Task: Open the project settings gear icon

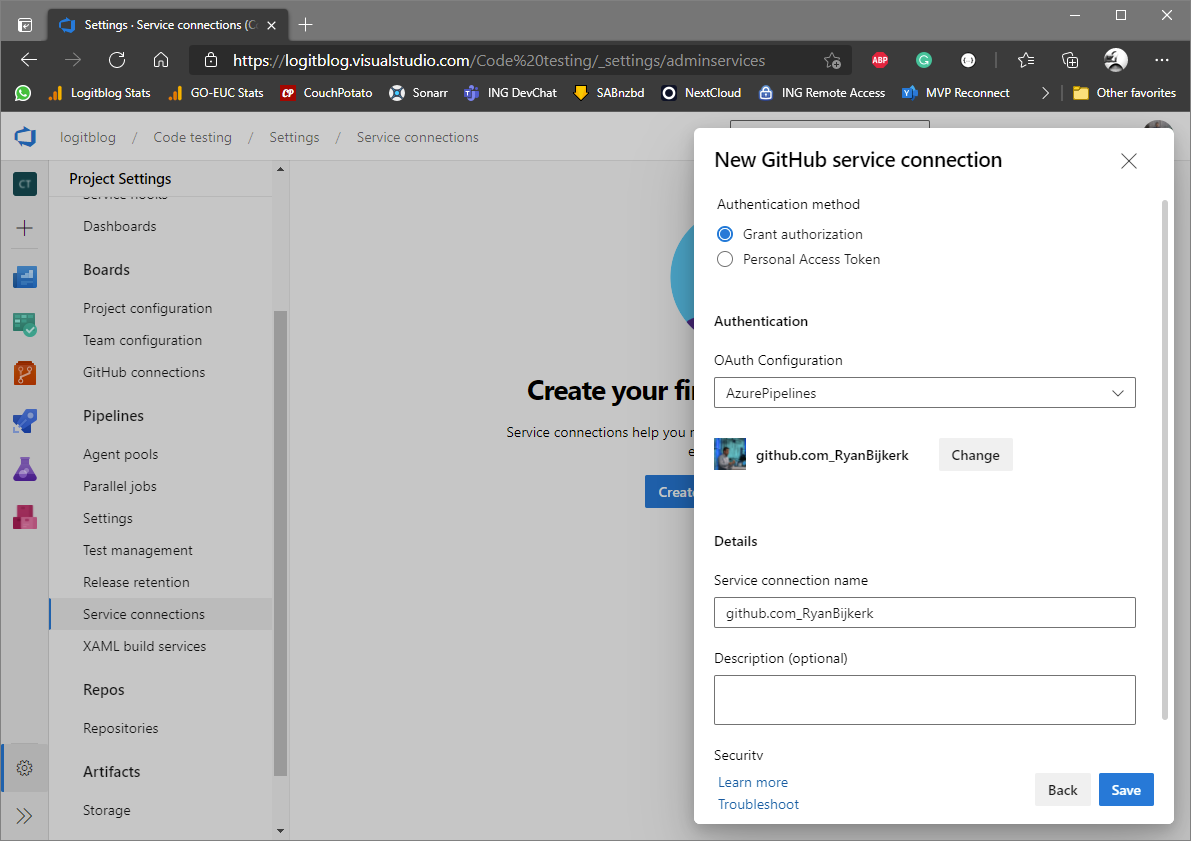Action: tap(25, 768)
